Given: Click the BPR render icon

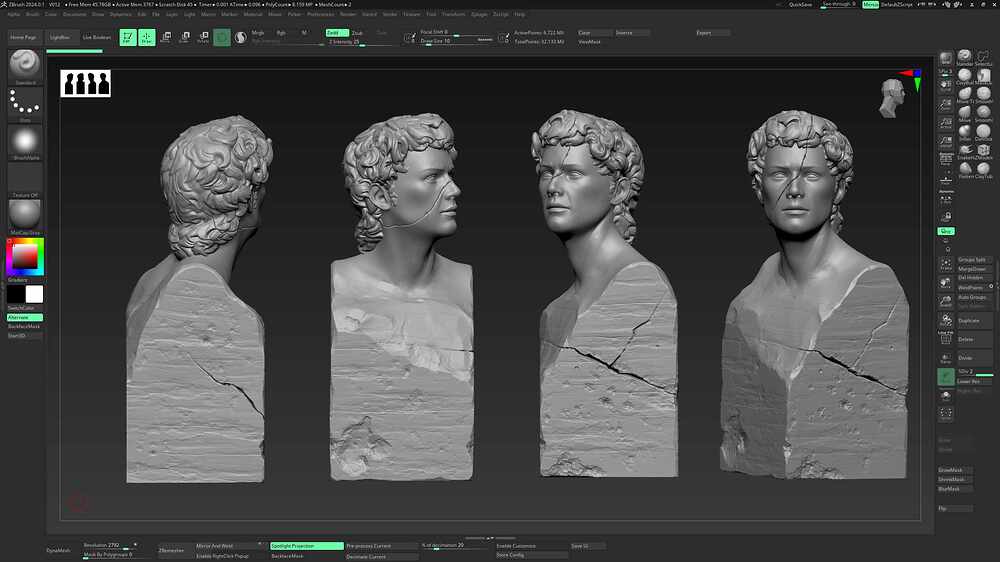Looking at the screenshot, I should pyautogui.click(x=946, y=59).
